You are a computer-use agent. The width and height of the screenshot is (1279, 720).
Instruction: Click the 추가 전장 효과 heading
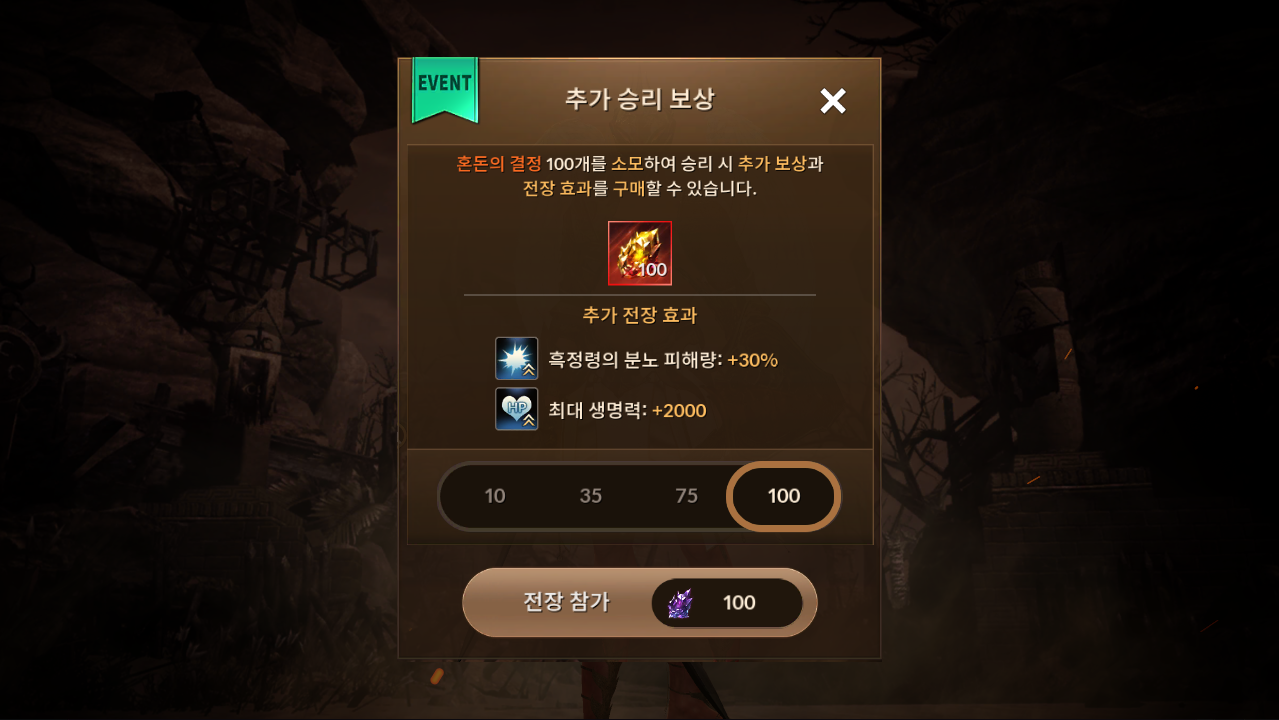640,315
